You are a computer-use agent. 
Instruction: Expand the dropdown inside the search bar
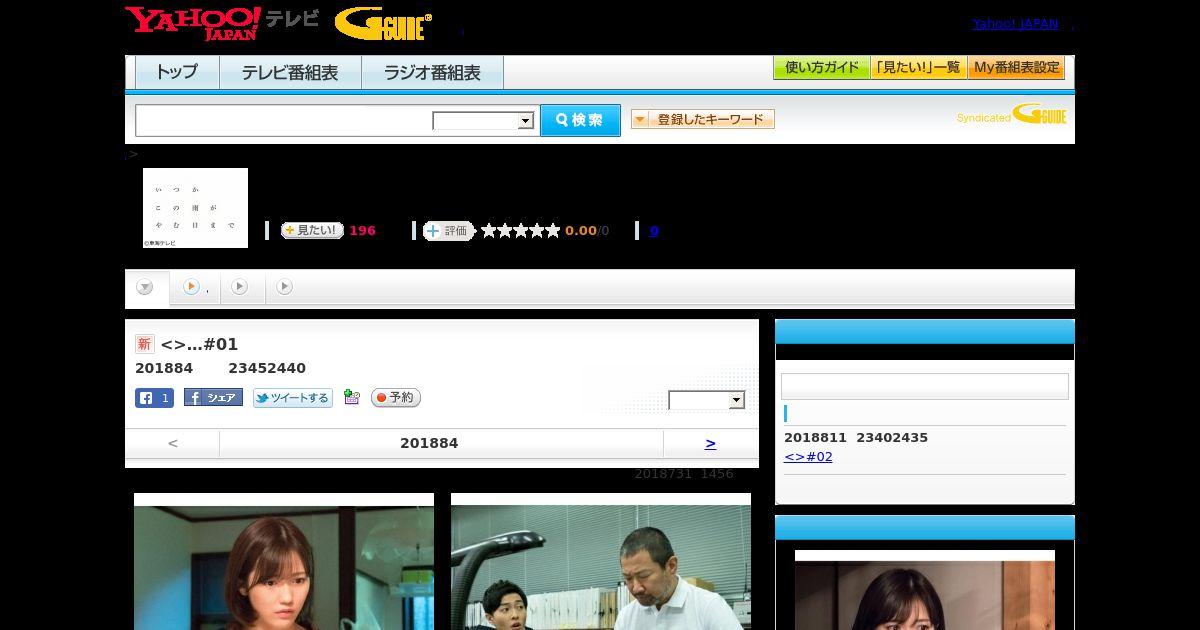pyautogui.click(x=484, y=121)
